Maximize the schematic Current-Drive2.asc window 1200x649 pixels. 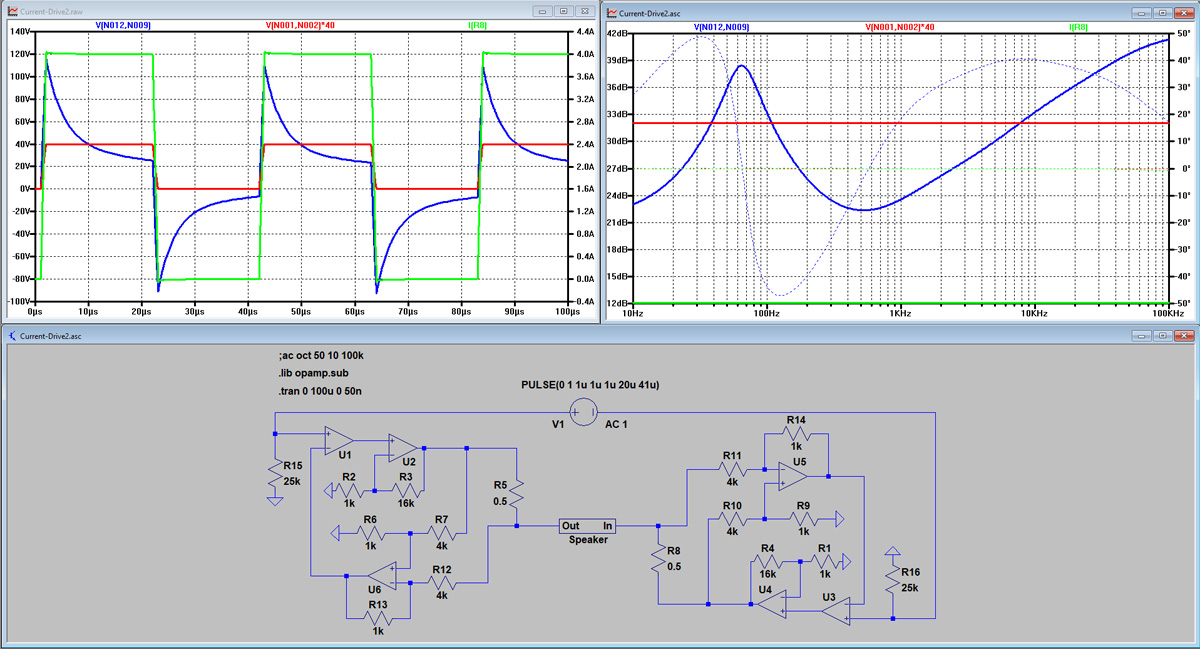click(1165, 338)
